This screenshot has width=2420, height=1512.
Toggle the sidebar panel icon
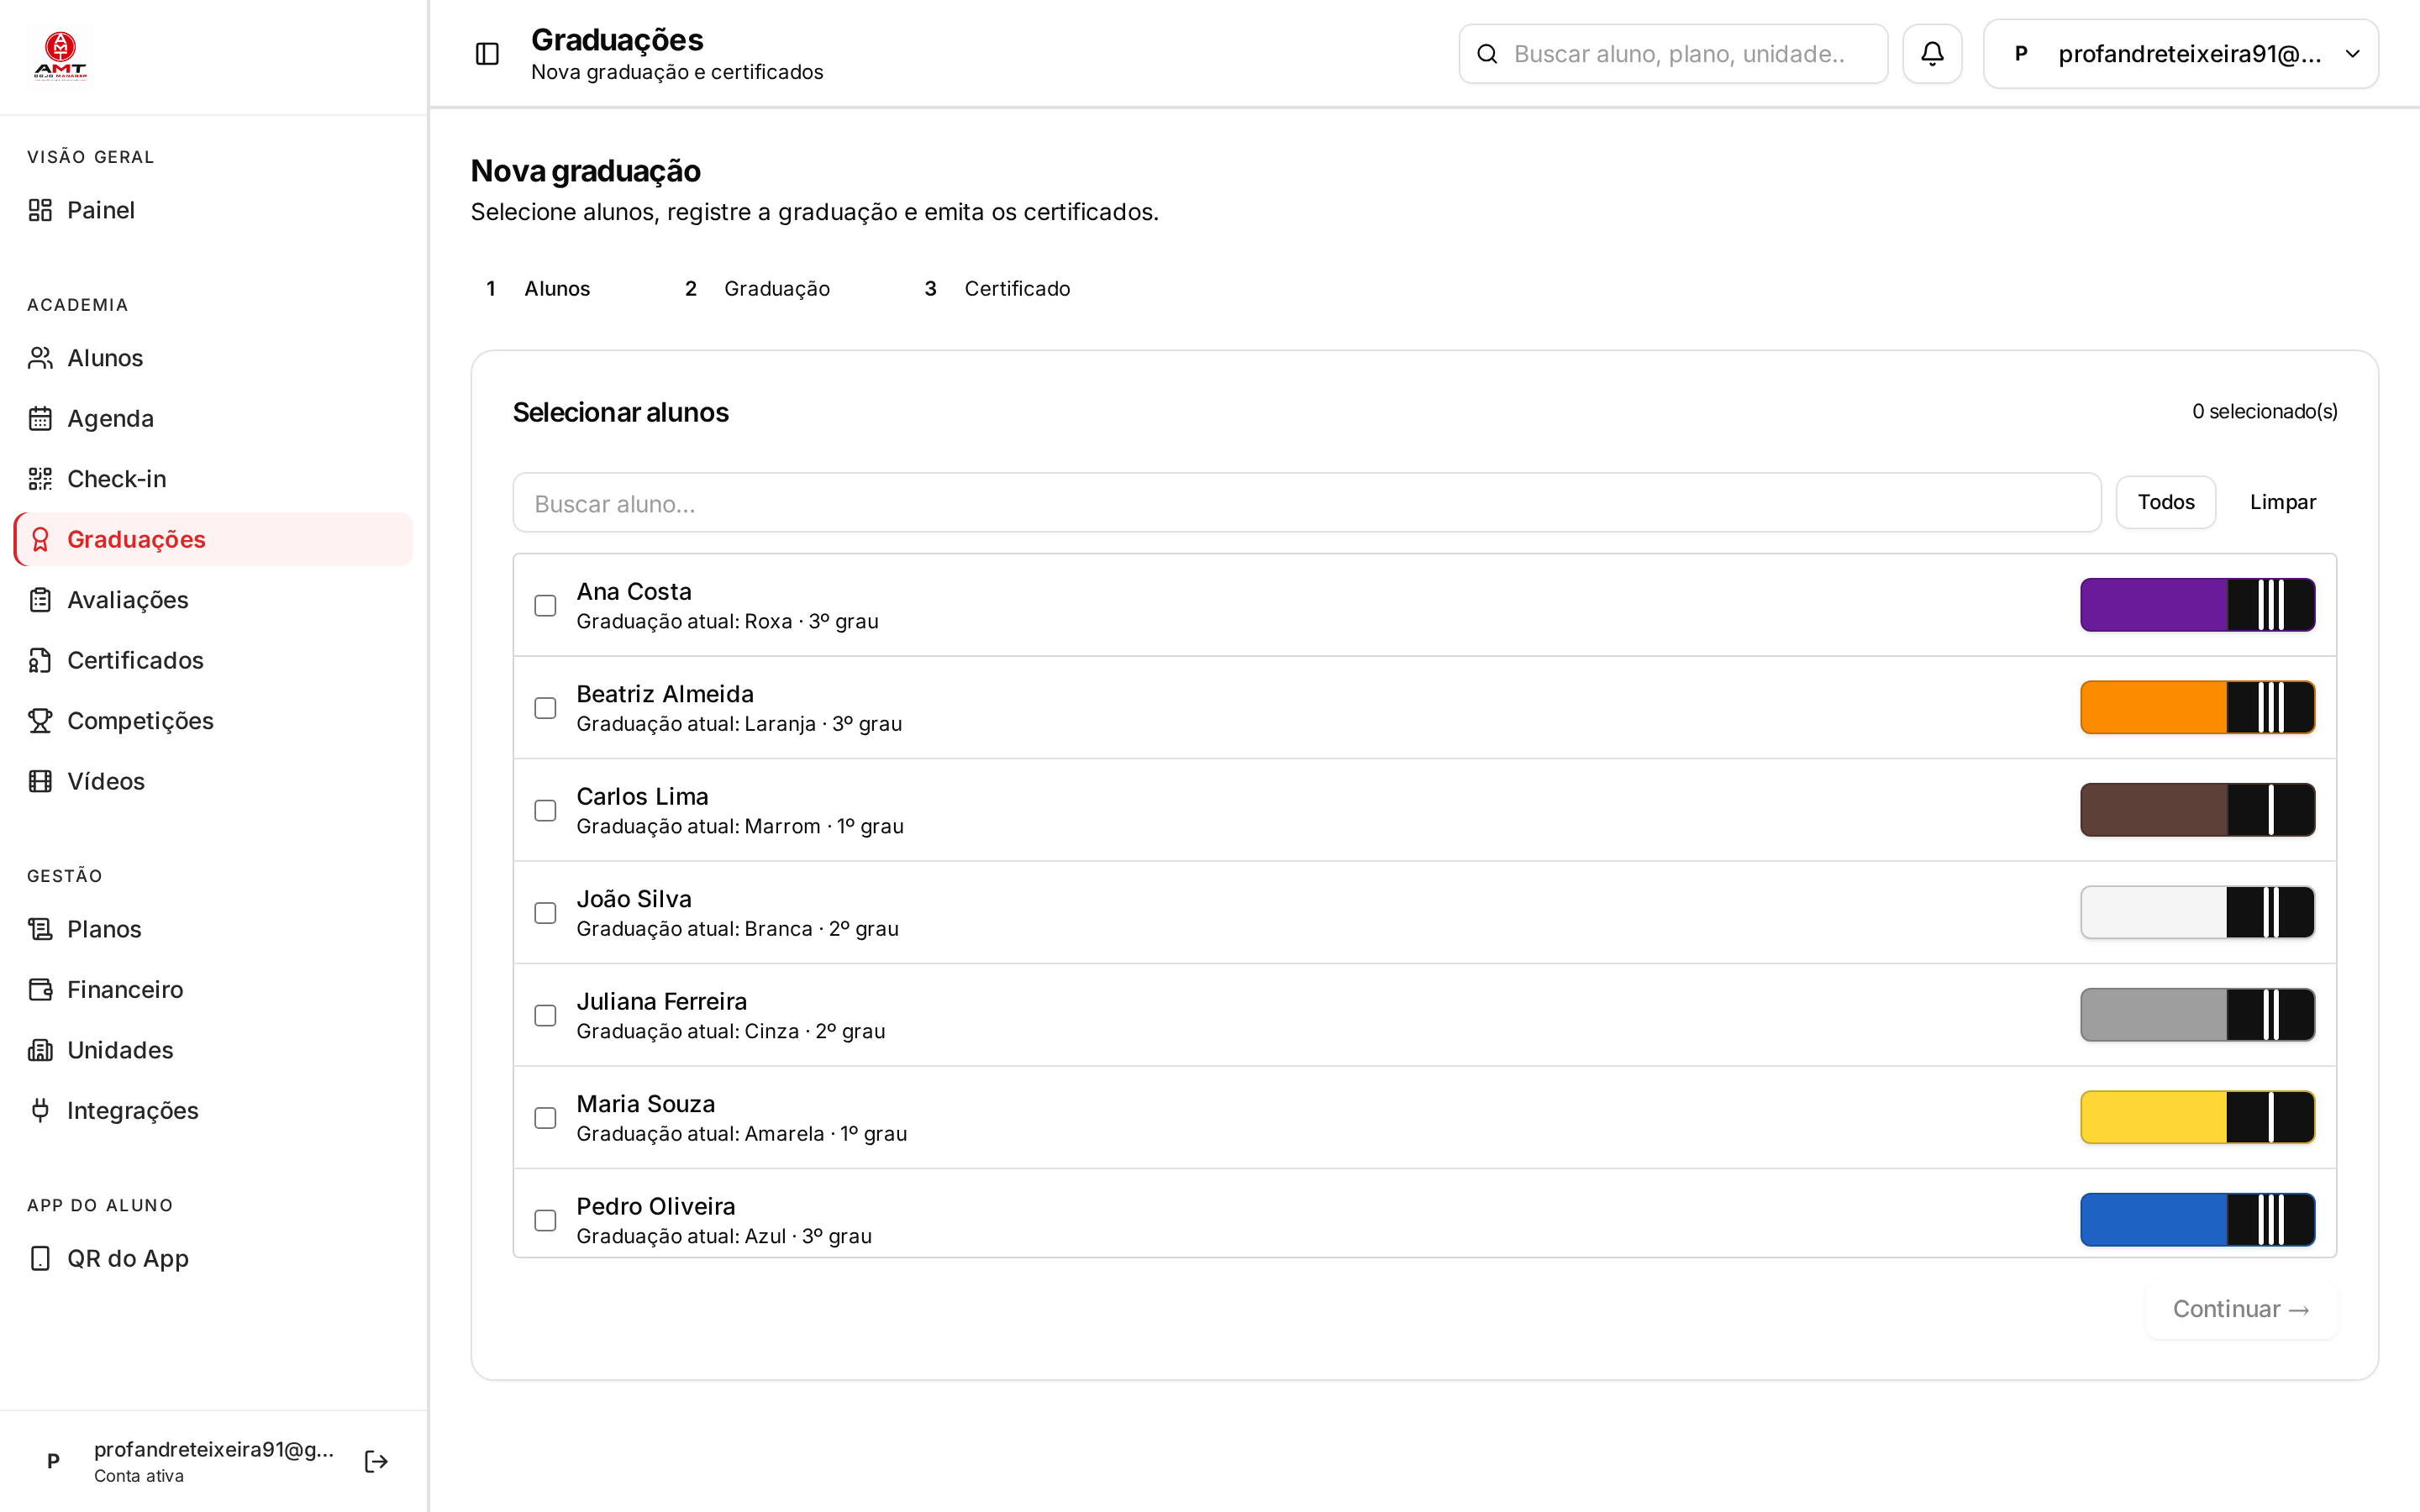487,54
